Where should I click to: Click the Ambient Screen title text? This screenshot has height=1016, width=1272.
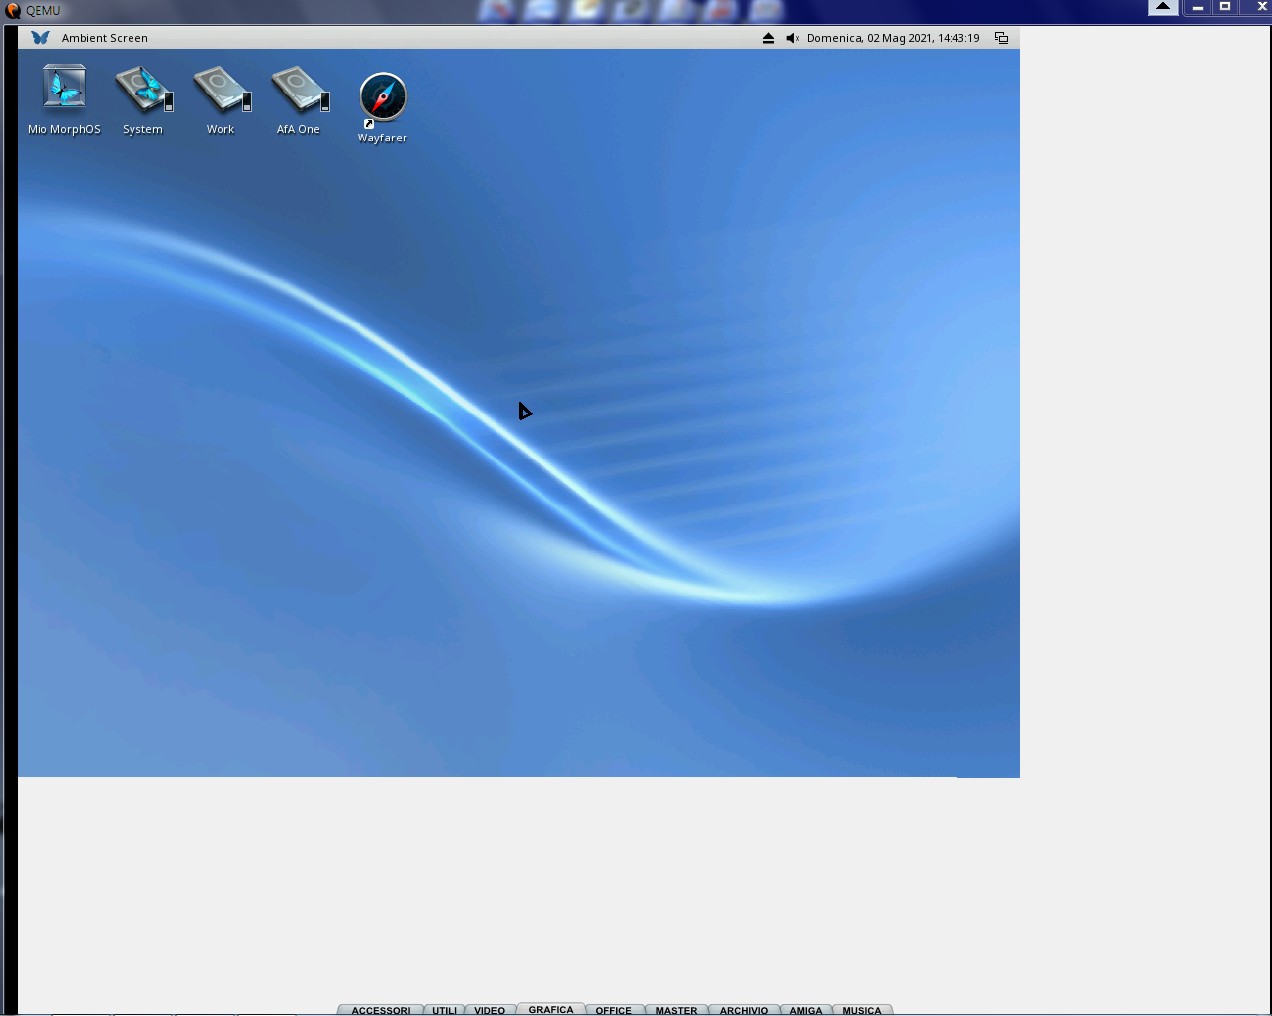click(105, 38)
